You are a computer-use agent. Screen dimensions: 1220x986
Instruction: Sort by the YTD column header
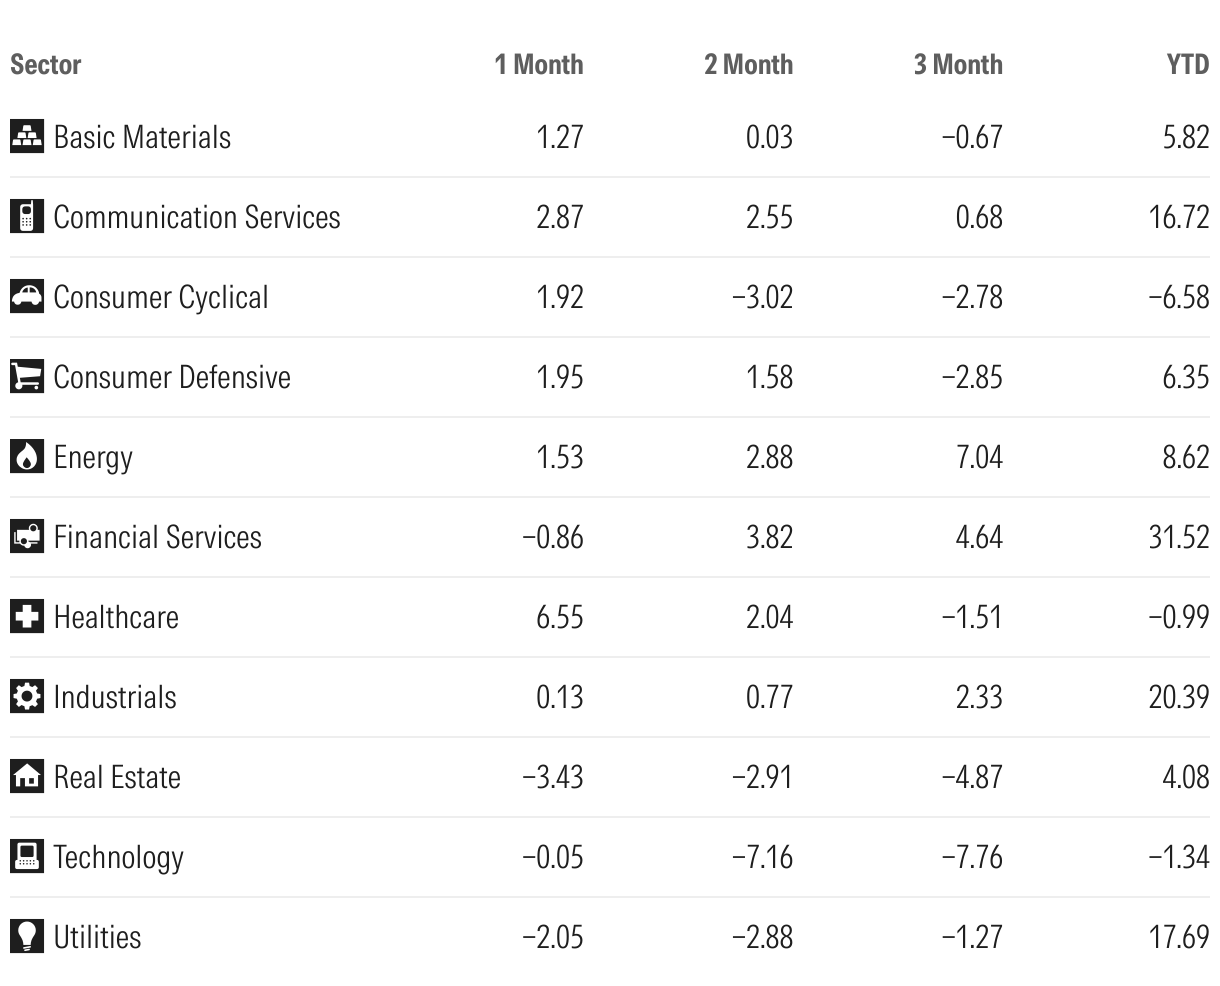(1187, 65)
